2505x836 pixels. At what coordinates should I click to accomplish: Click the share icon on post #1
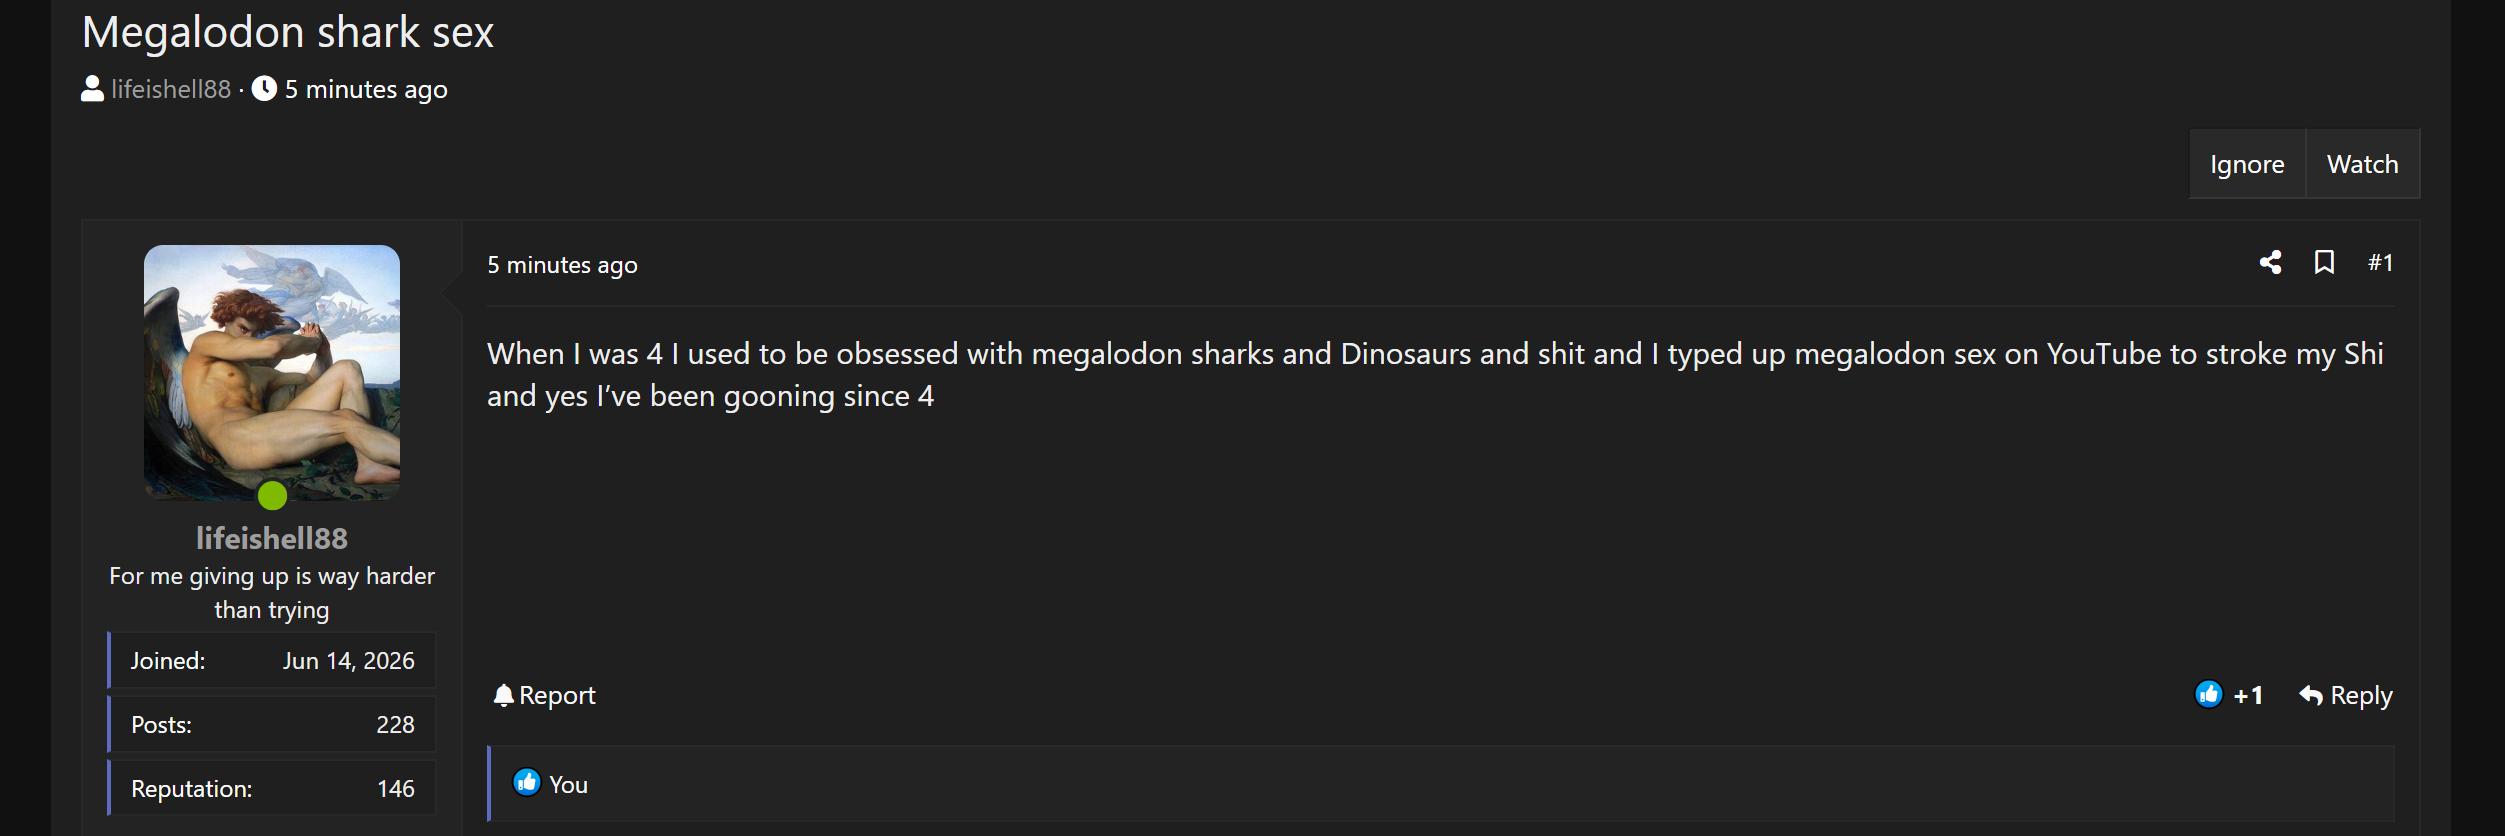[2270, 263]
